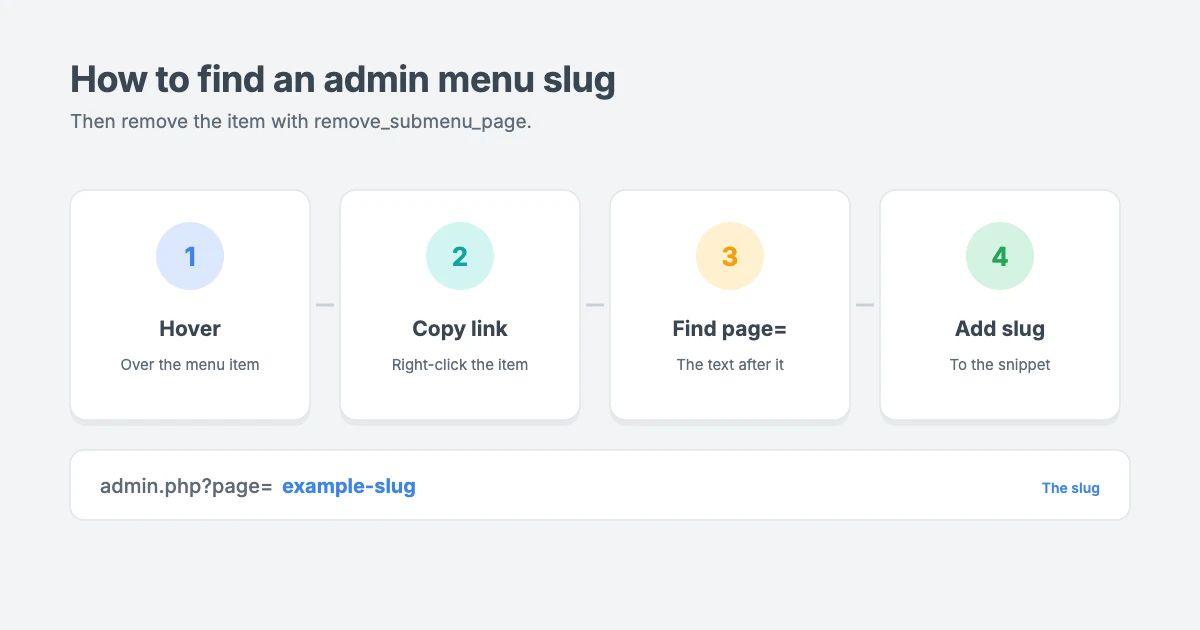This screenshot has height=630, width=1200.
Task: Click the teal circle numbered 2
Action: click(460, 256)
